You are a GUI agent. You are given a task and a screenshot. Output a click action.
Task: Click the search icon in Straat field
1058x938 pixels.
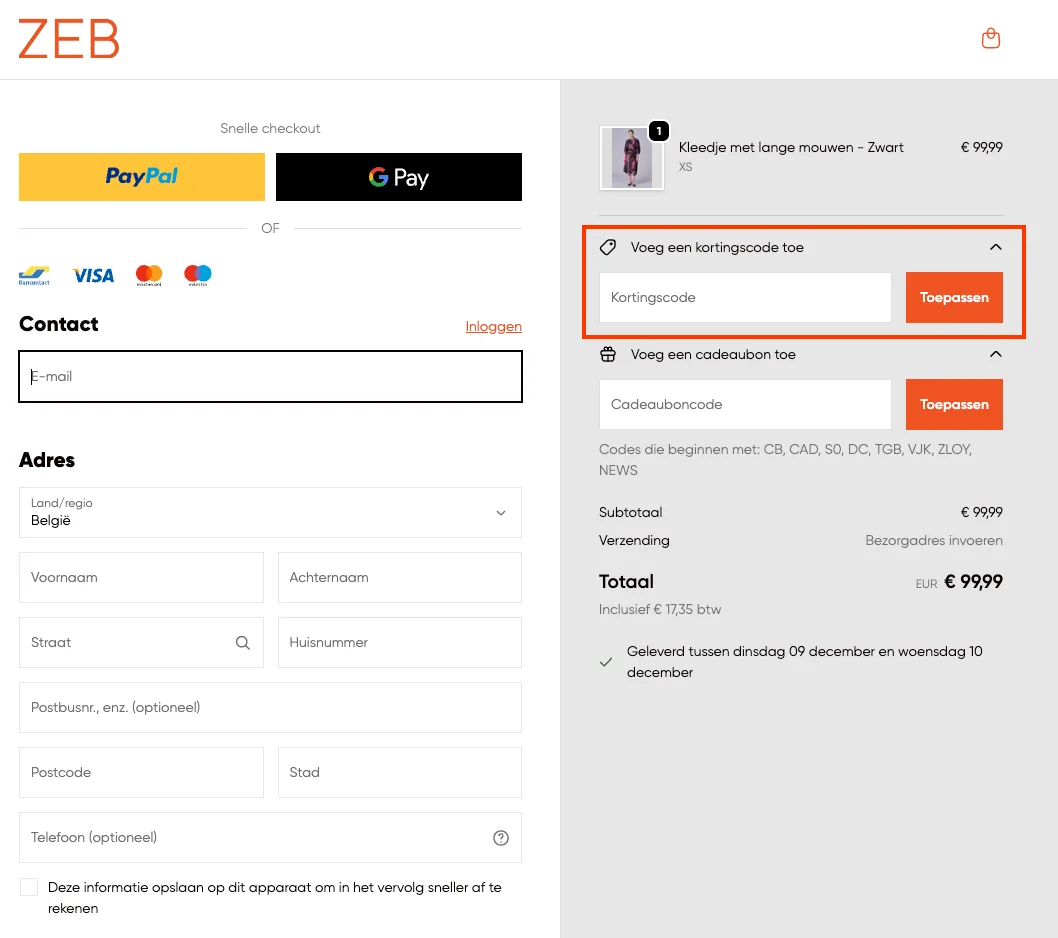242,643
